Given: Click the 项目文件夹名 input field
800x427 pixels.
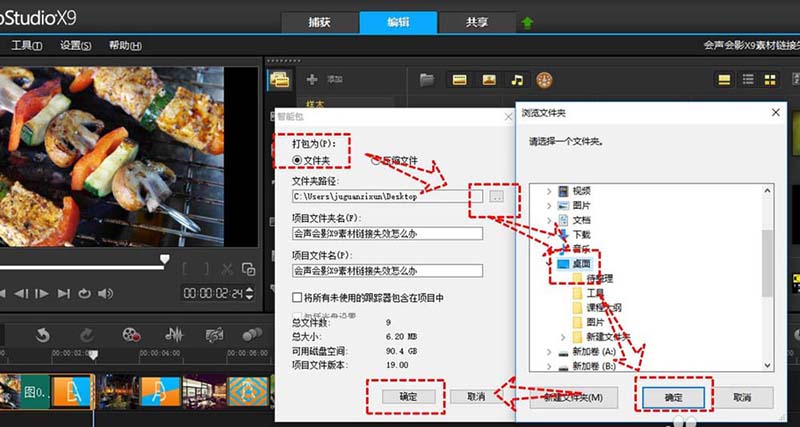Looking at the screenshot, I should tap(387, 234).
